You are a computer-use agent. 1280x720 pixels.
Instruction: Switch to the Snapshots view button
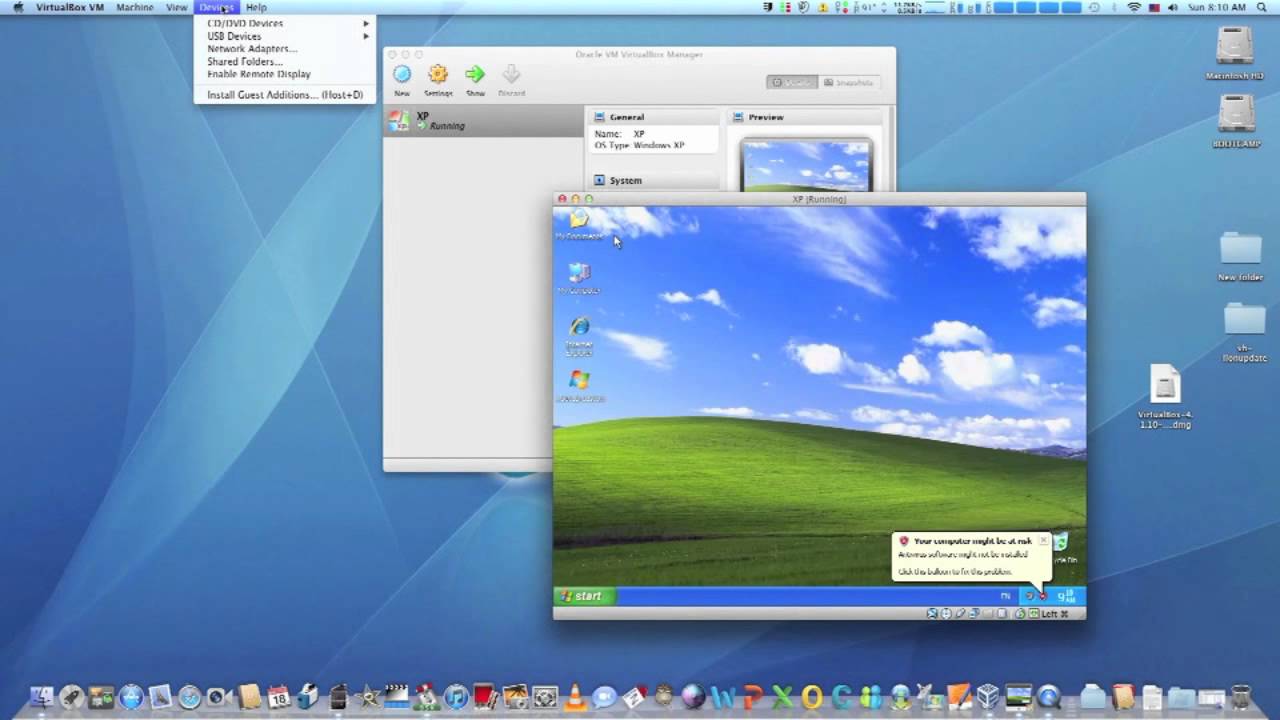tap(848, 82)
